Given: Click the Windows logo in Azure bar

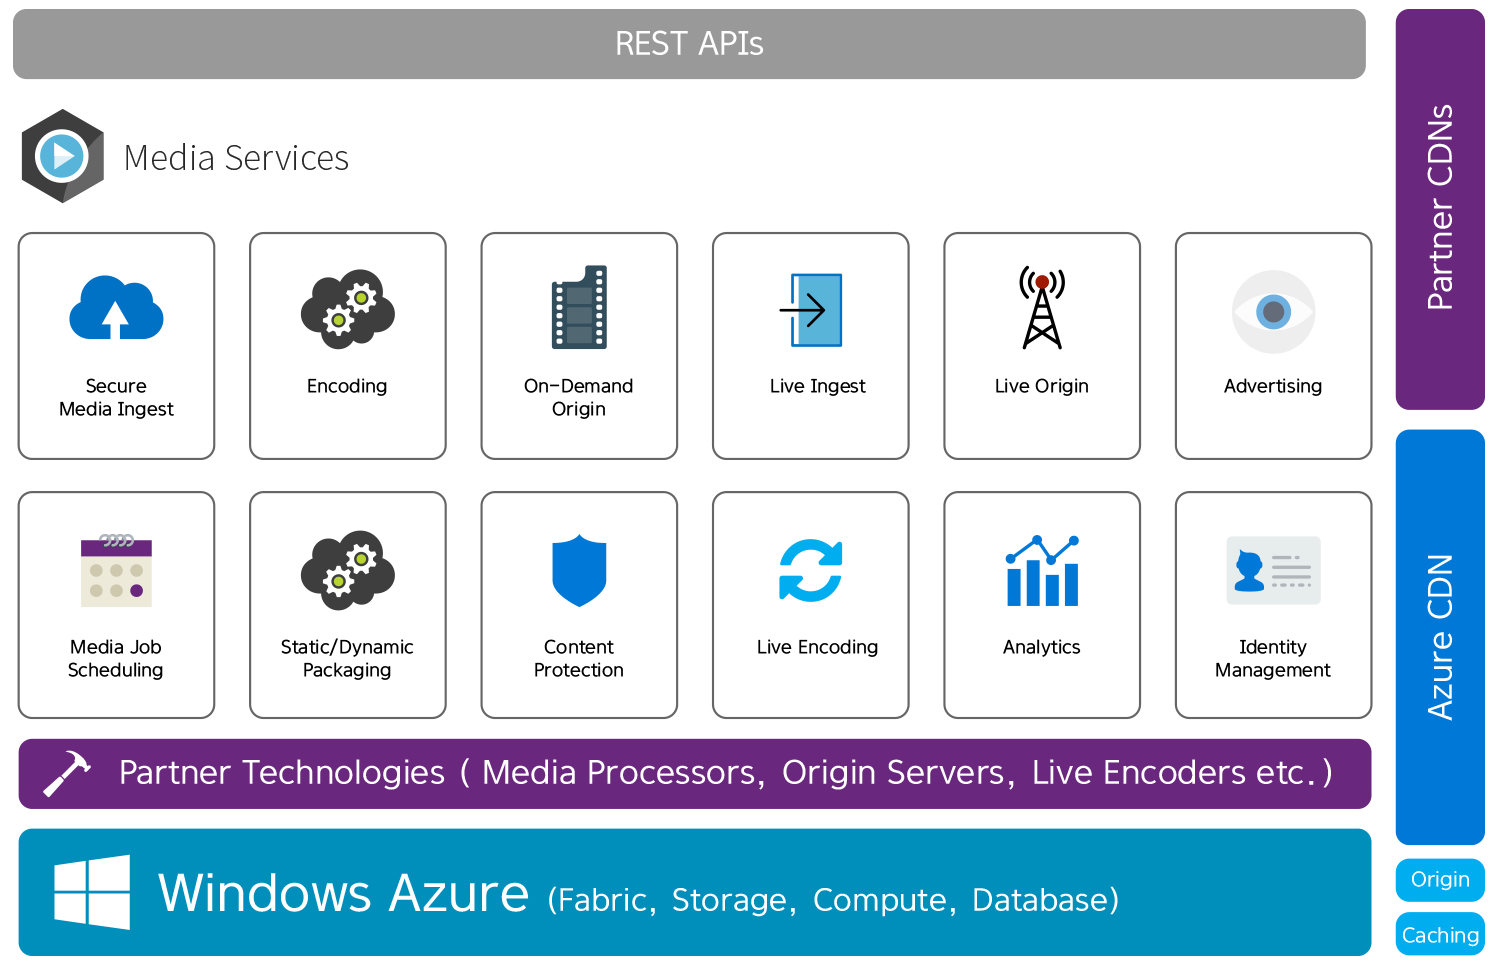Looking at the screenshot, I should (x=92, y=892).
